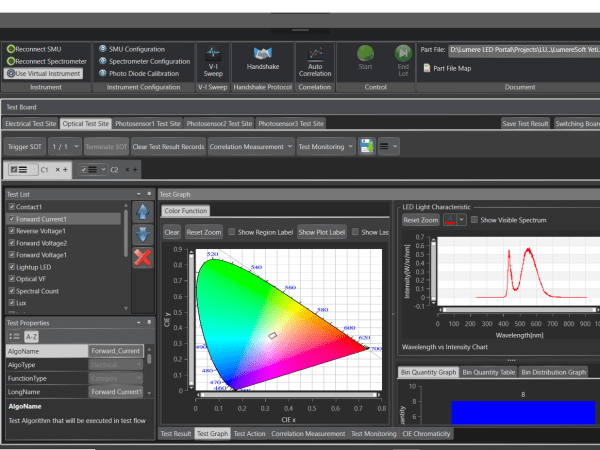Delete selected test with red X
600x450 pixels.
coord(143,257)
